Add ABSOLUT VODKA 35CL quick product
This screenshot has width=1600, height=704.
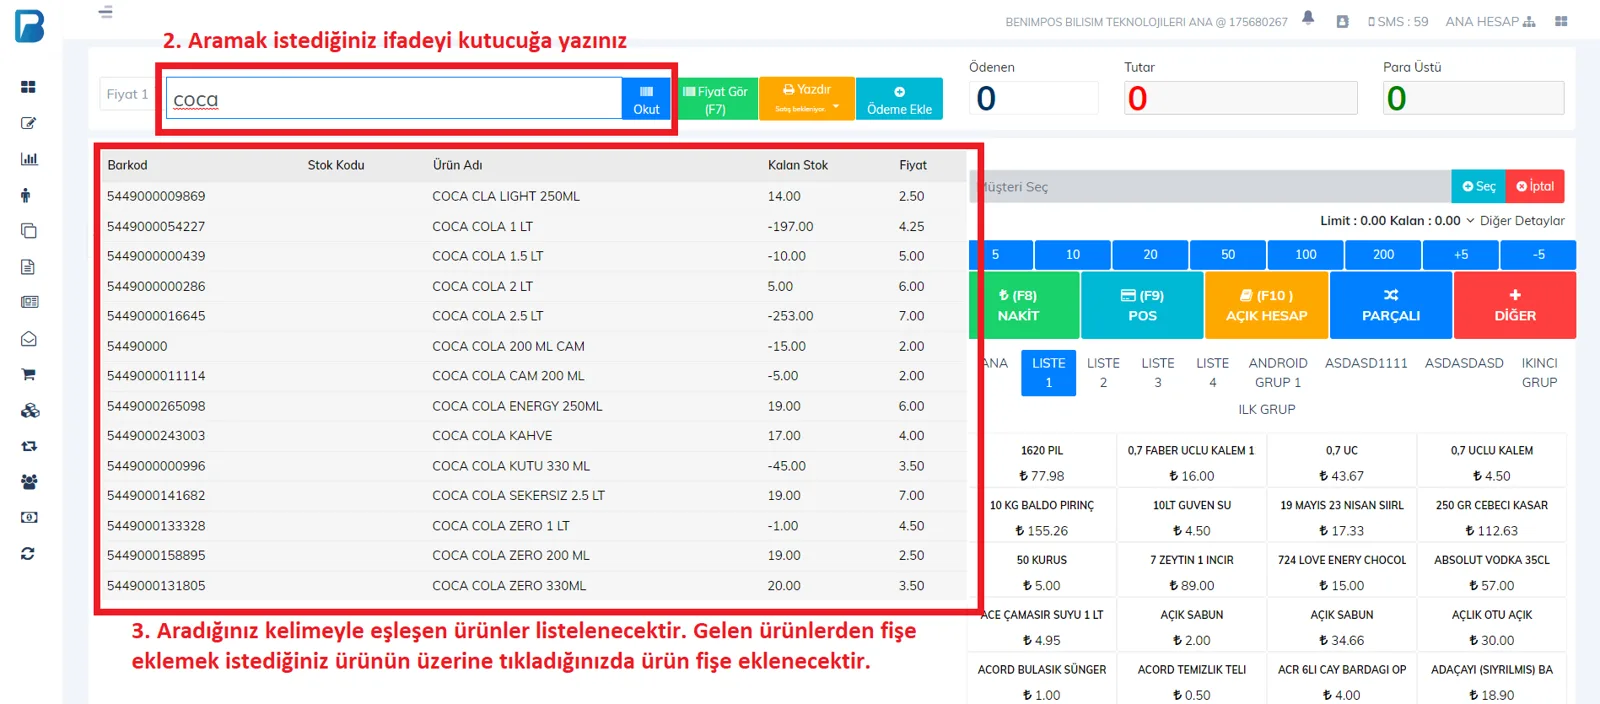pyautogui.click(x=1492, y=573)
